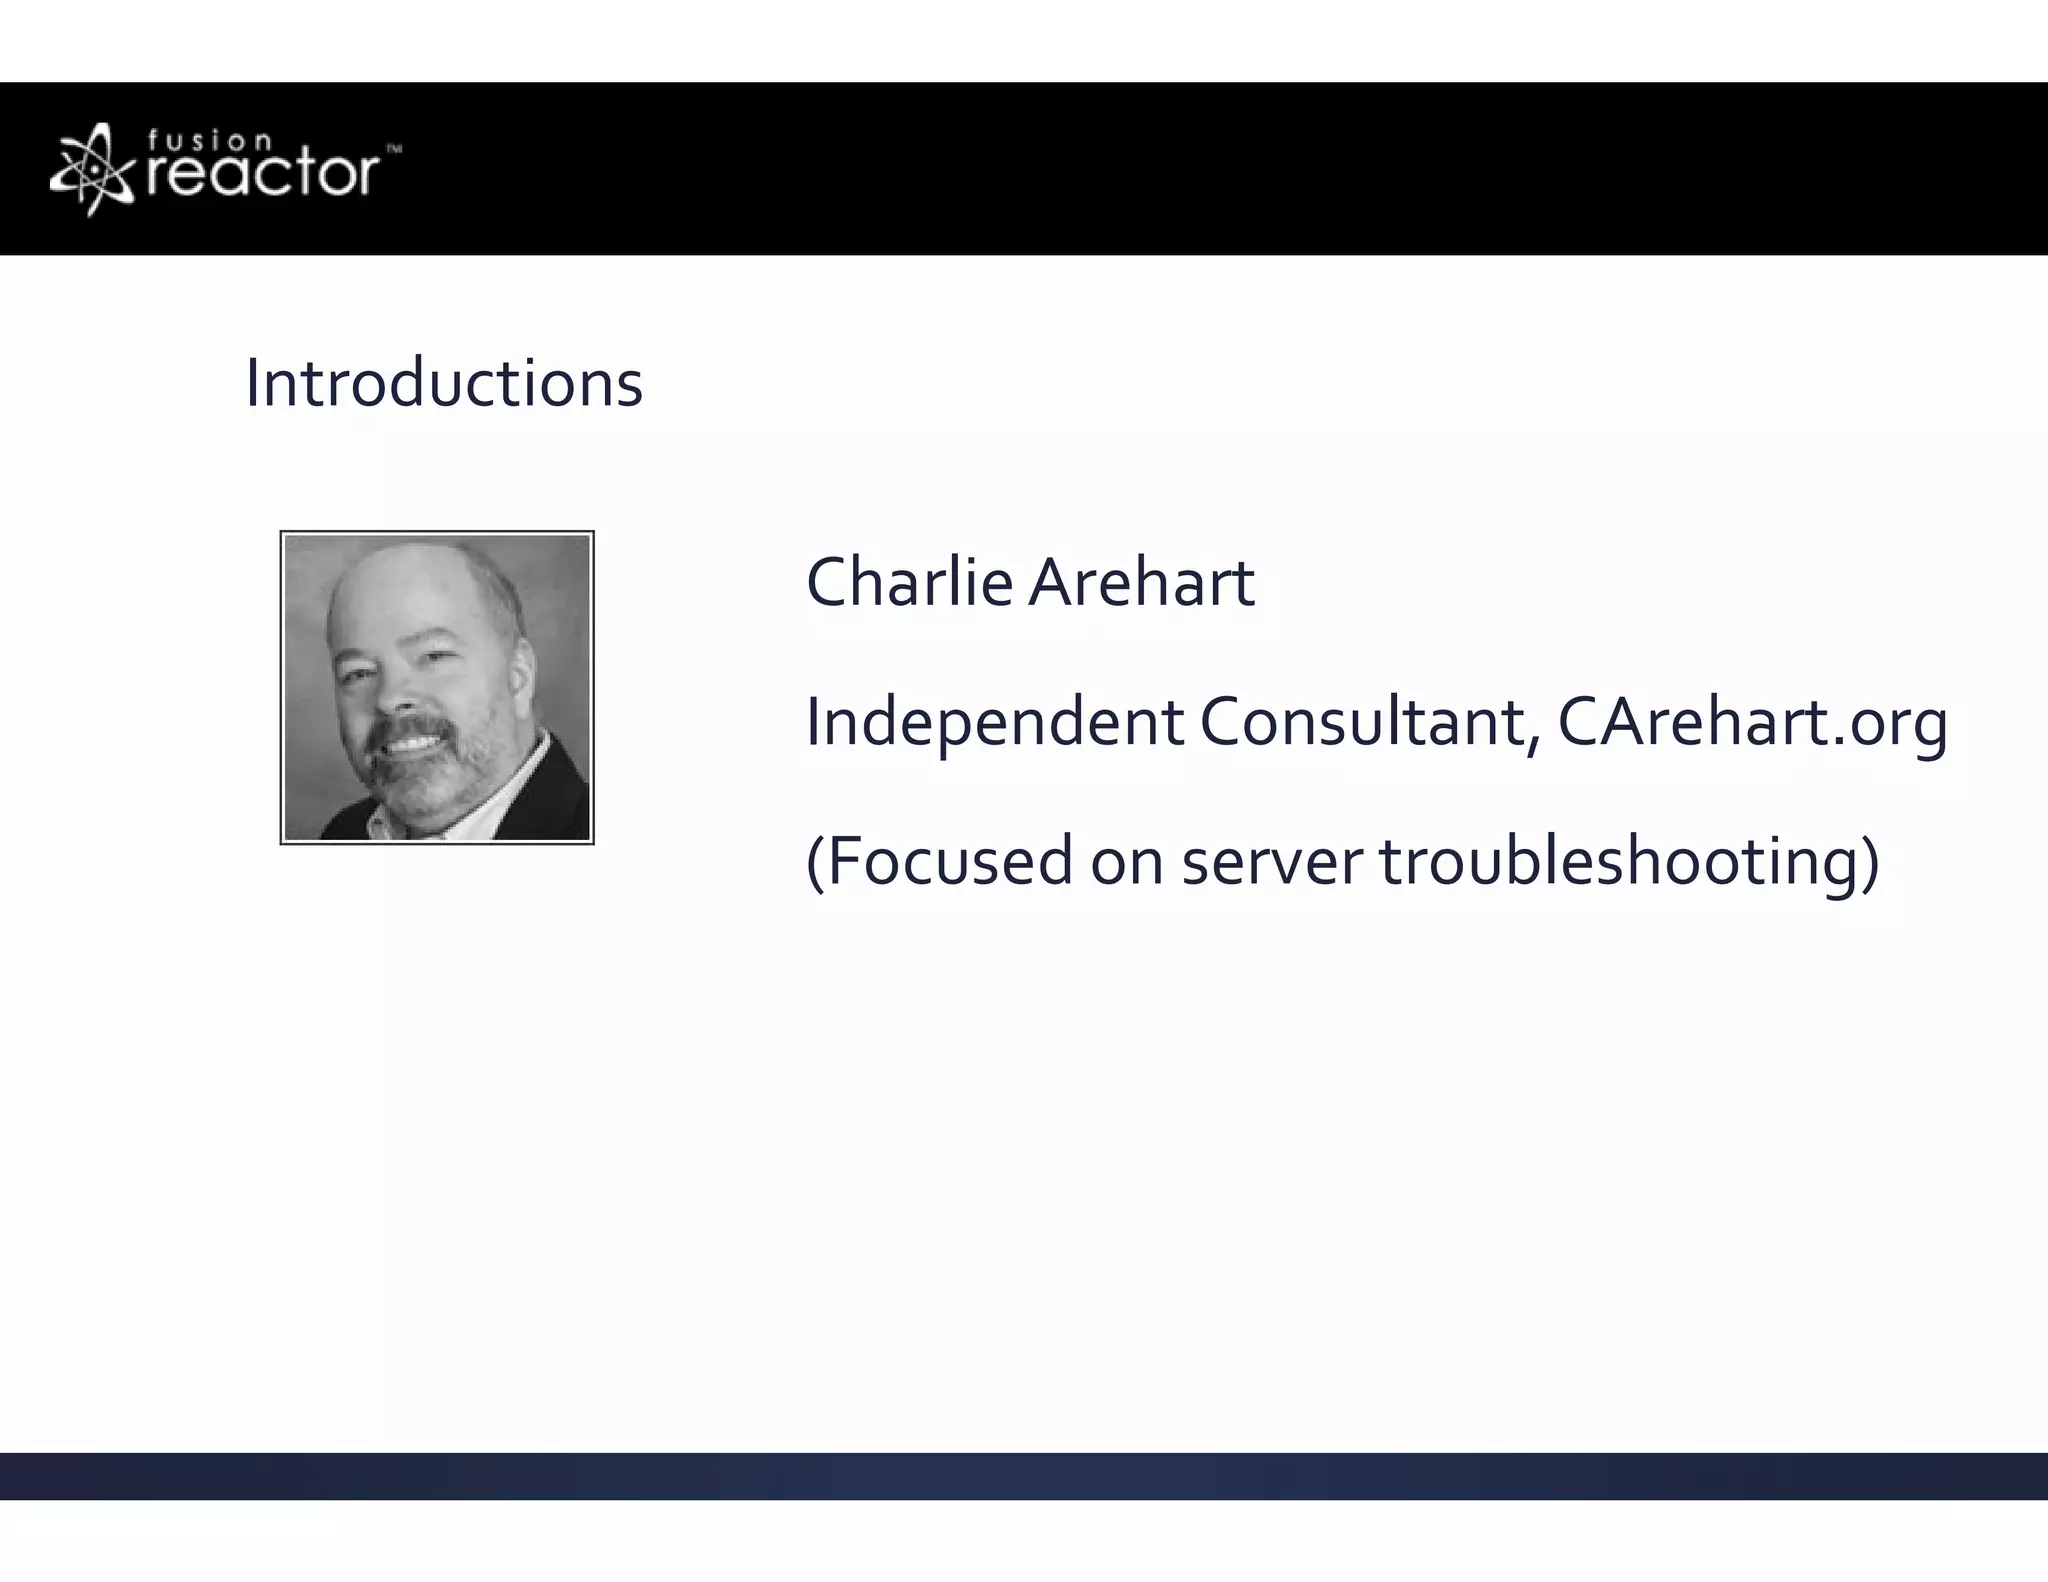
Task: Click the word "server" in last line
Action: (1271, 863)
